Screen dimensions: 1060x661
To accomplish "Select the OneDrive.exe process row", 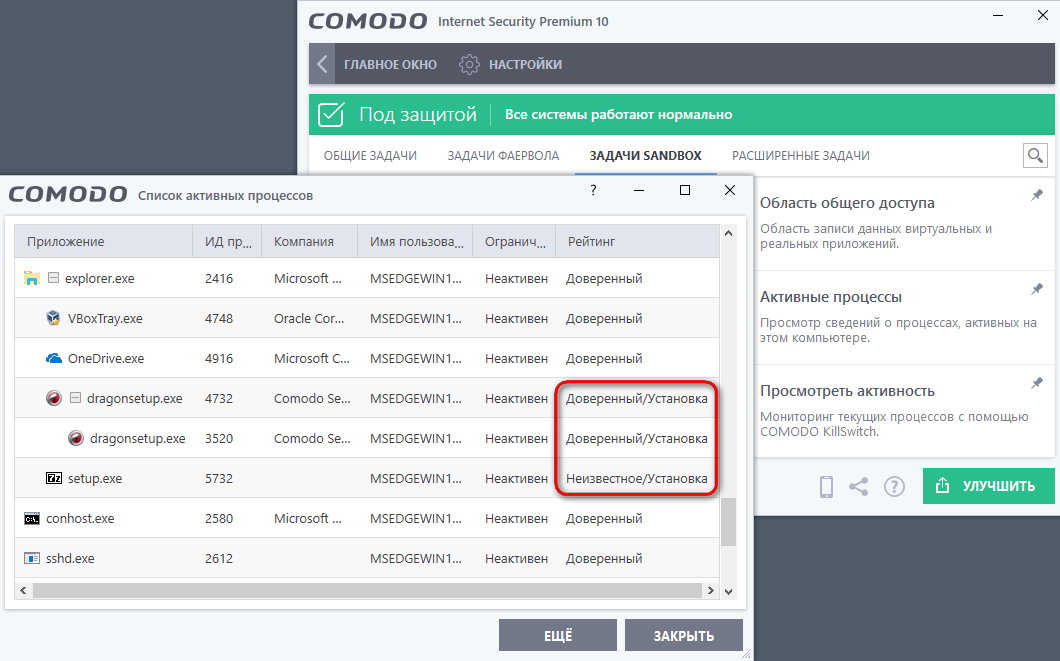I will click(x=366, y=358).
